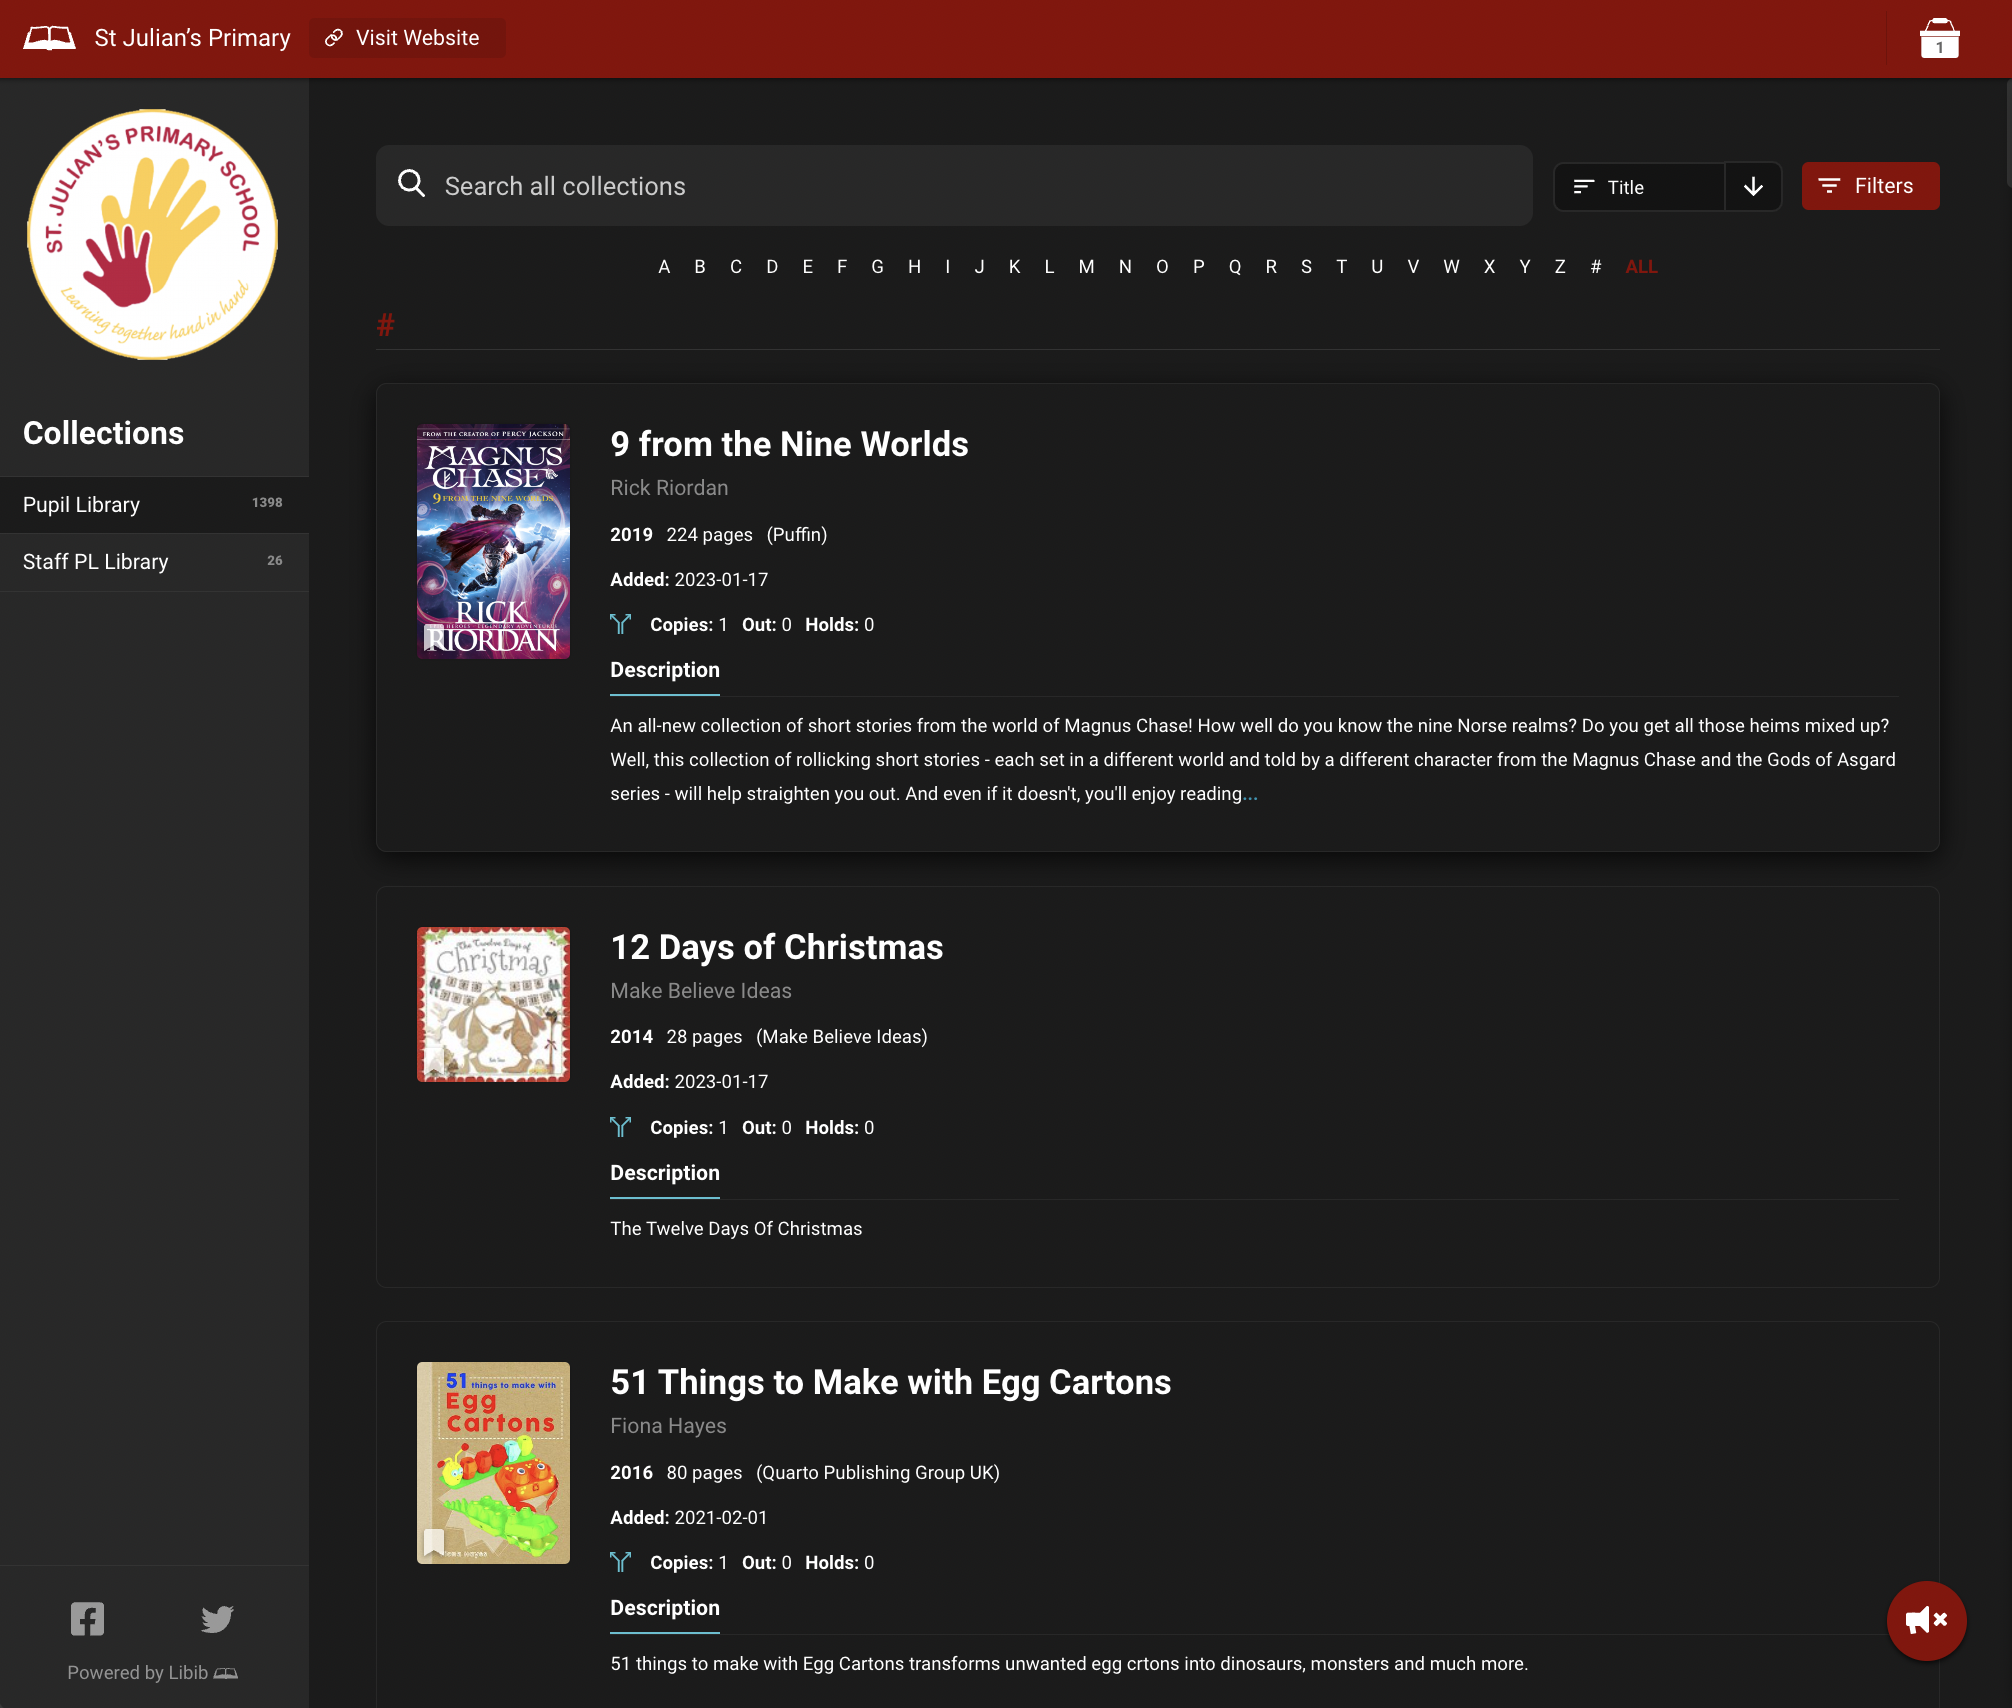Click Powered by Libib link
This screenshot has height=1708, width=2012.
click(153, 1673)
